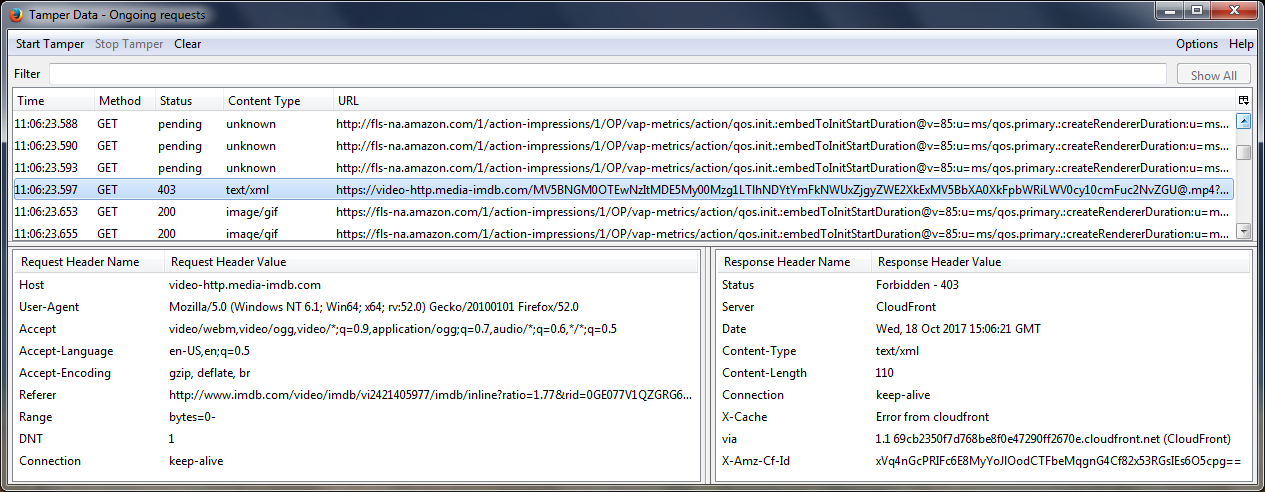Select the X-Amz-Cf-Id response header row
Screen dimensions: 1265x492
(x=984, y=461)
